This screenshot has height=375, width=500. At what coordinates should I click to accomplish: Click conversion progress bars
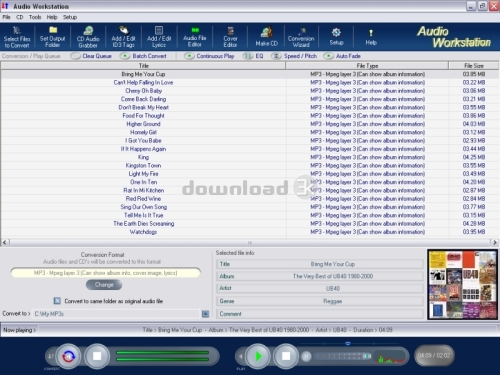pos(162,356)
